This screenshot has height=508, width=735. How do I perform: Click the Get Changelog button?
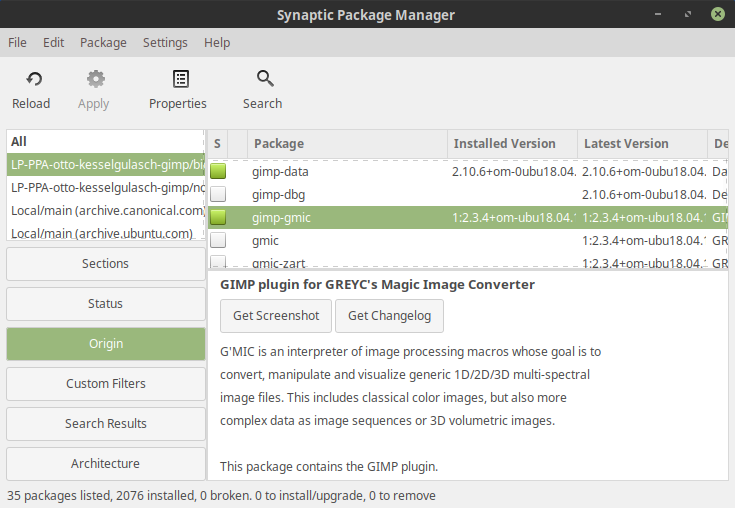coord(390,316)
